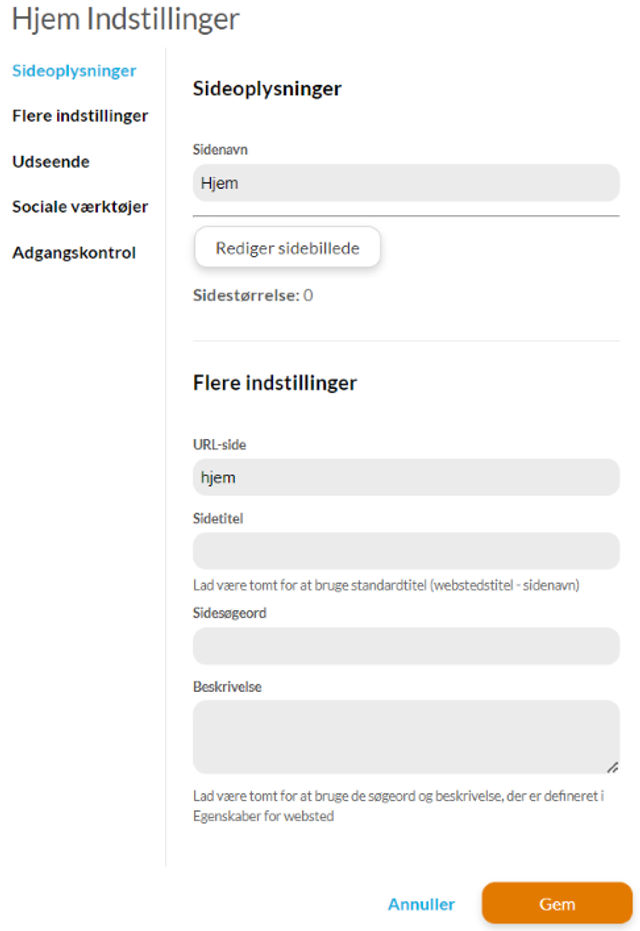This screenshot has width=640, height=931.
Task: Save settings with the Gem button
Action: (x=557, y=903)
